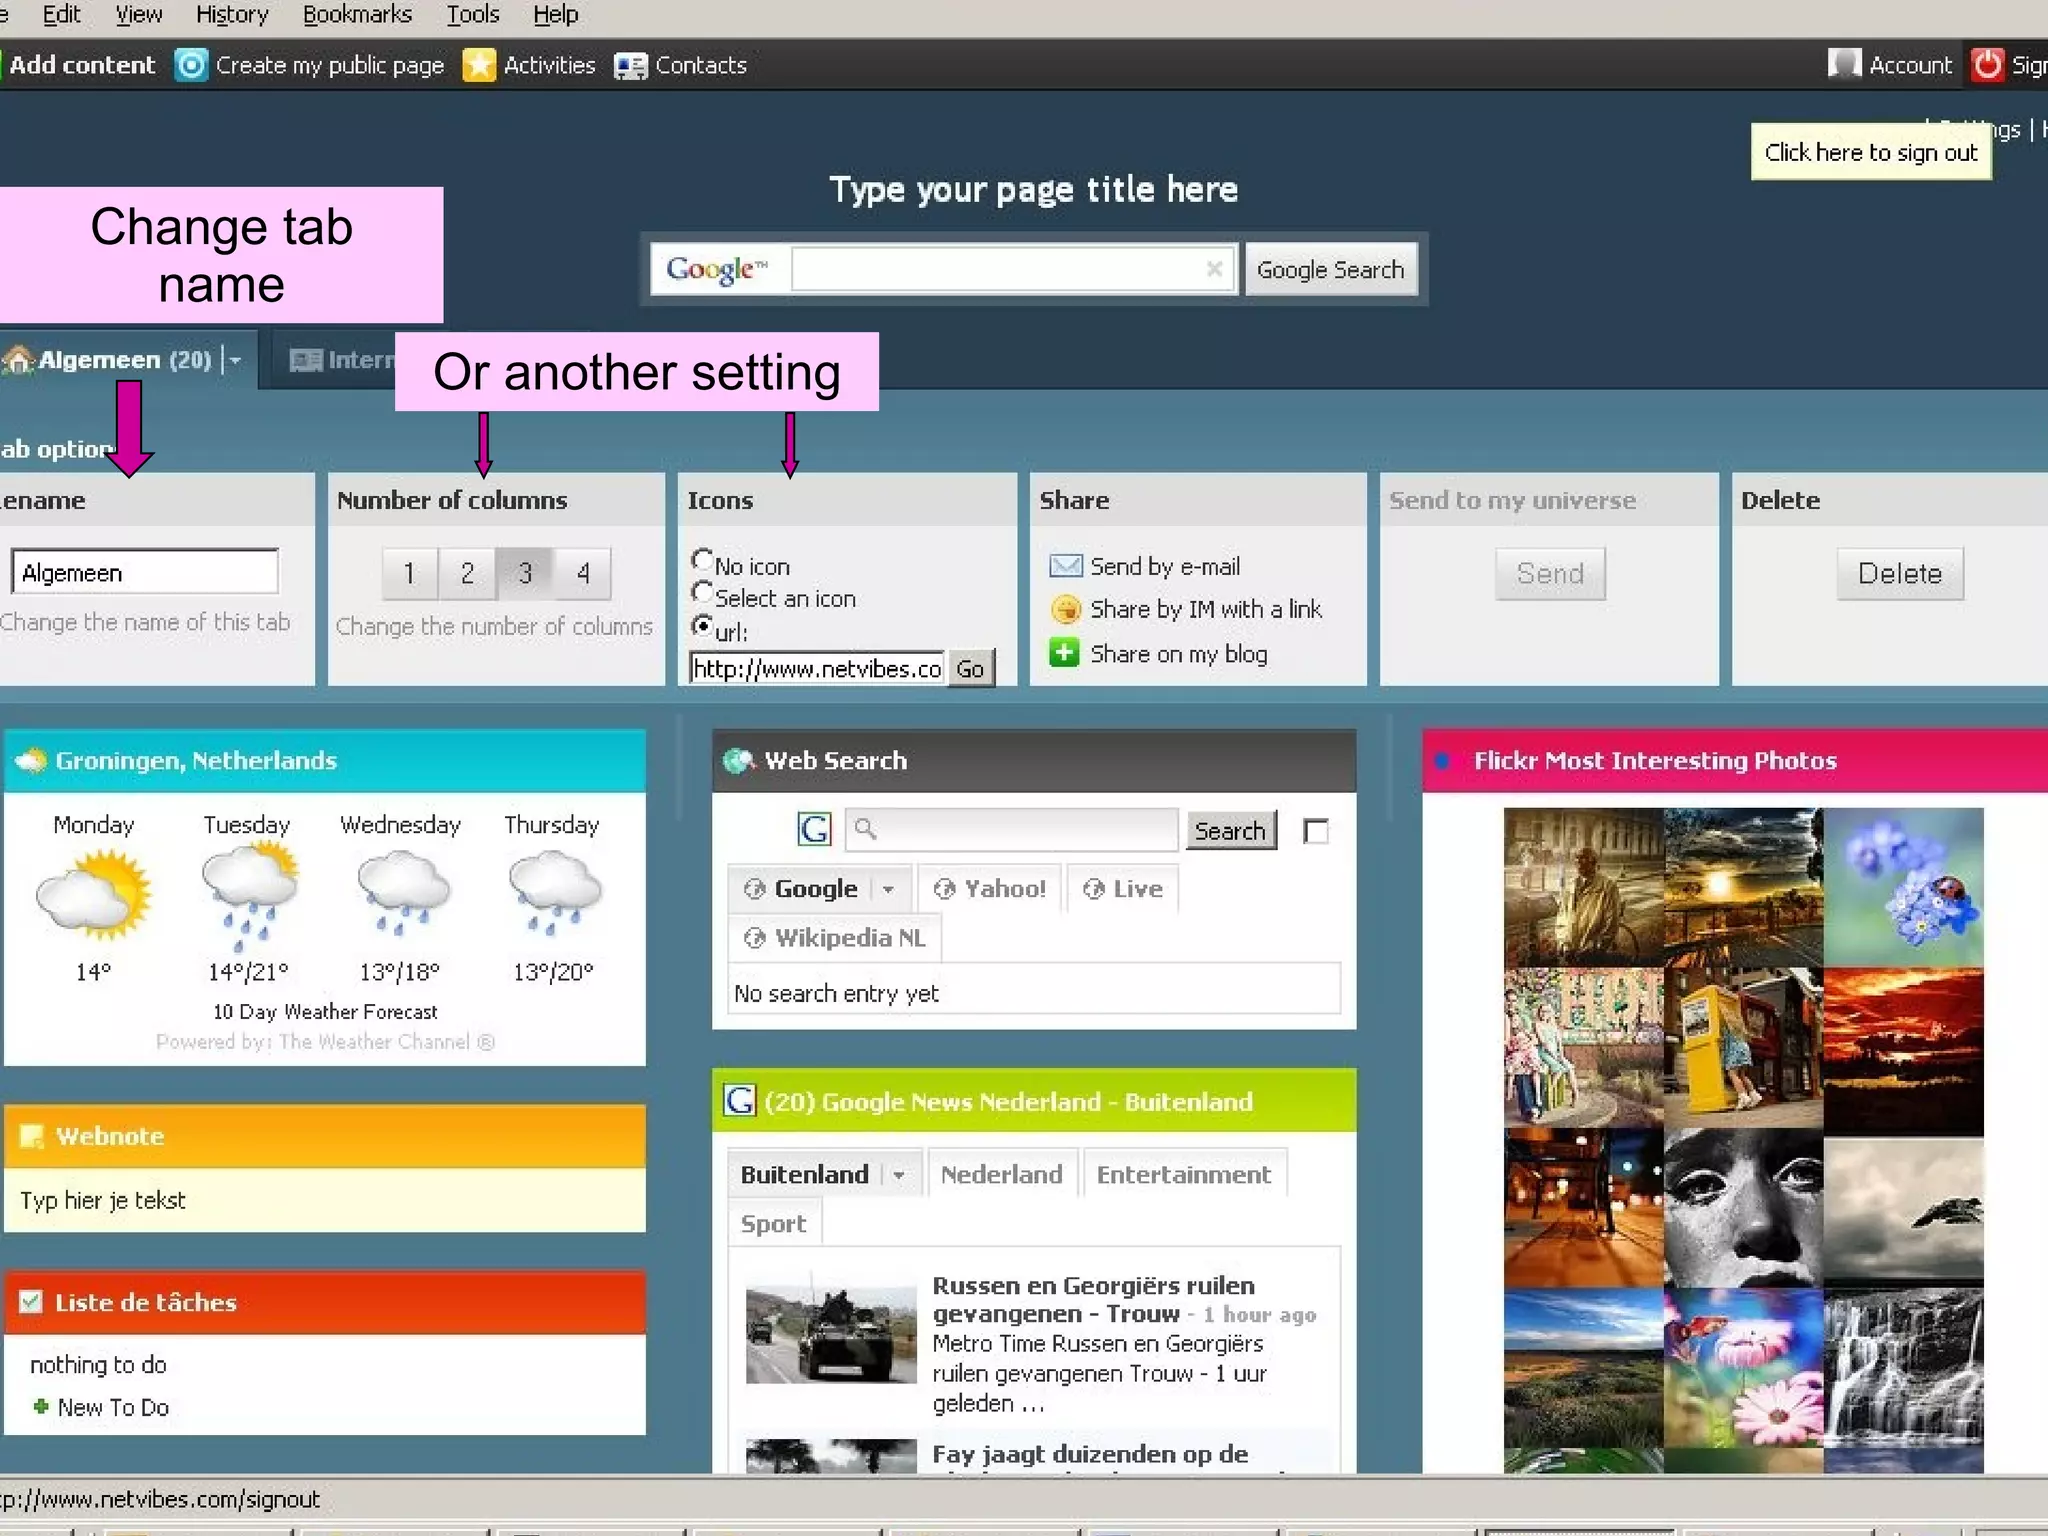
Task: Click the red sign out power icon
Action: point(1987,65)
